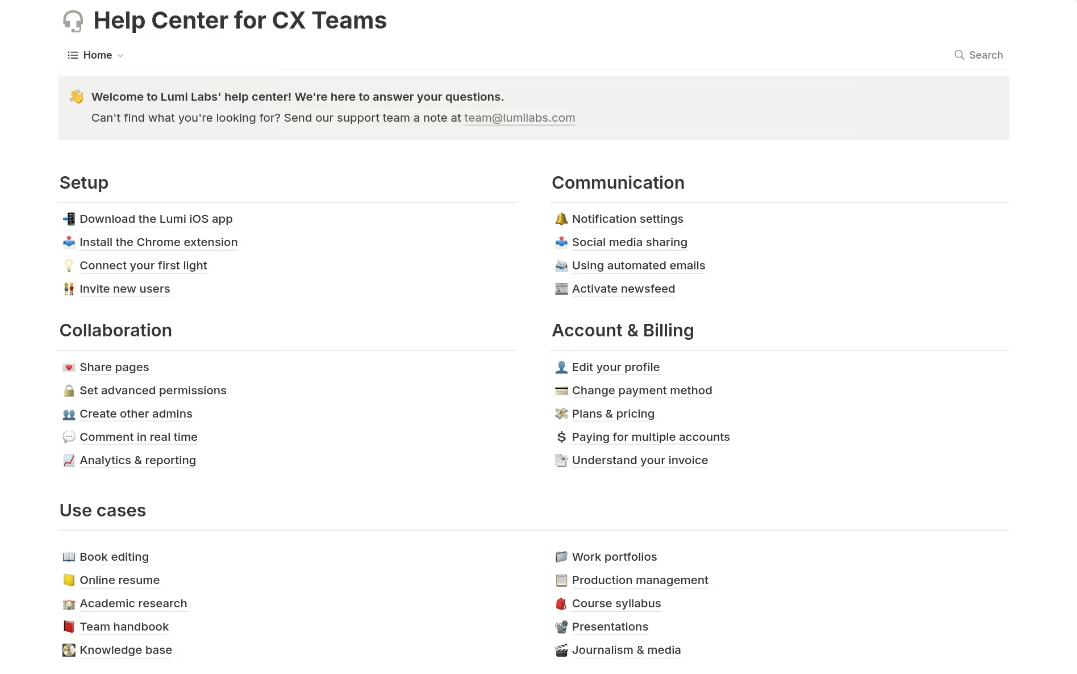Click the credit card icon beside Change payment method

(x=562, y=390)
